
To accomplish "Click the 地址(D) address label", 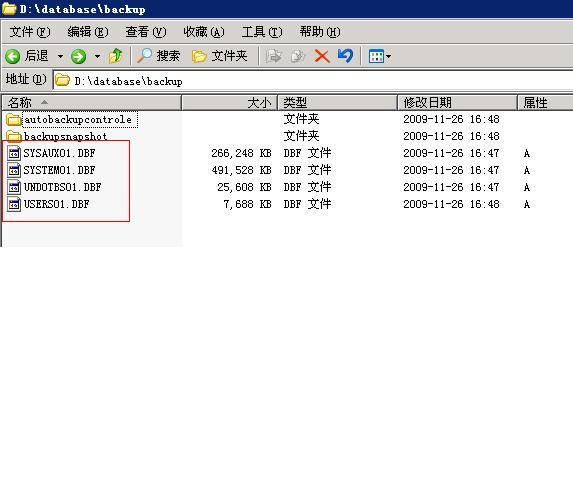I will [26, 79].
